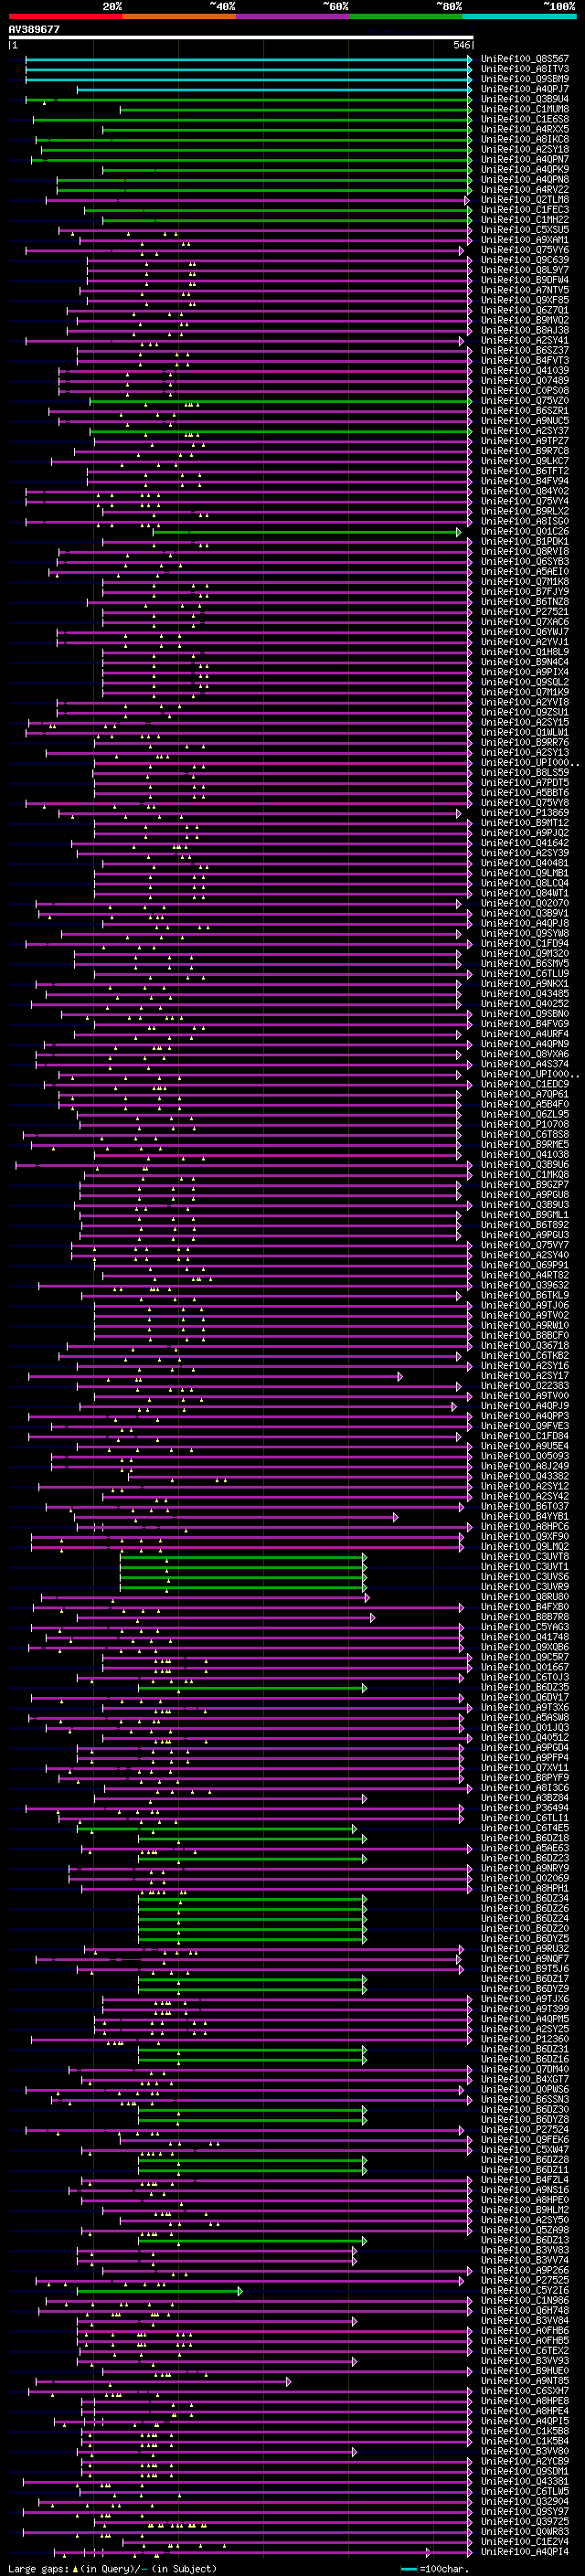Click the UniRef100_A9P266 label
Screen dimensions: 585x2576
click(x=525, y=2269)
